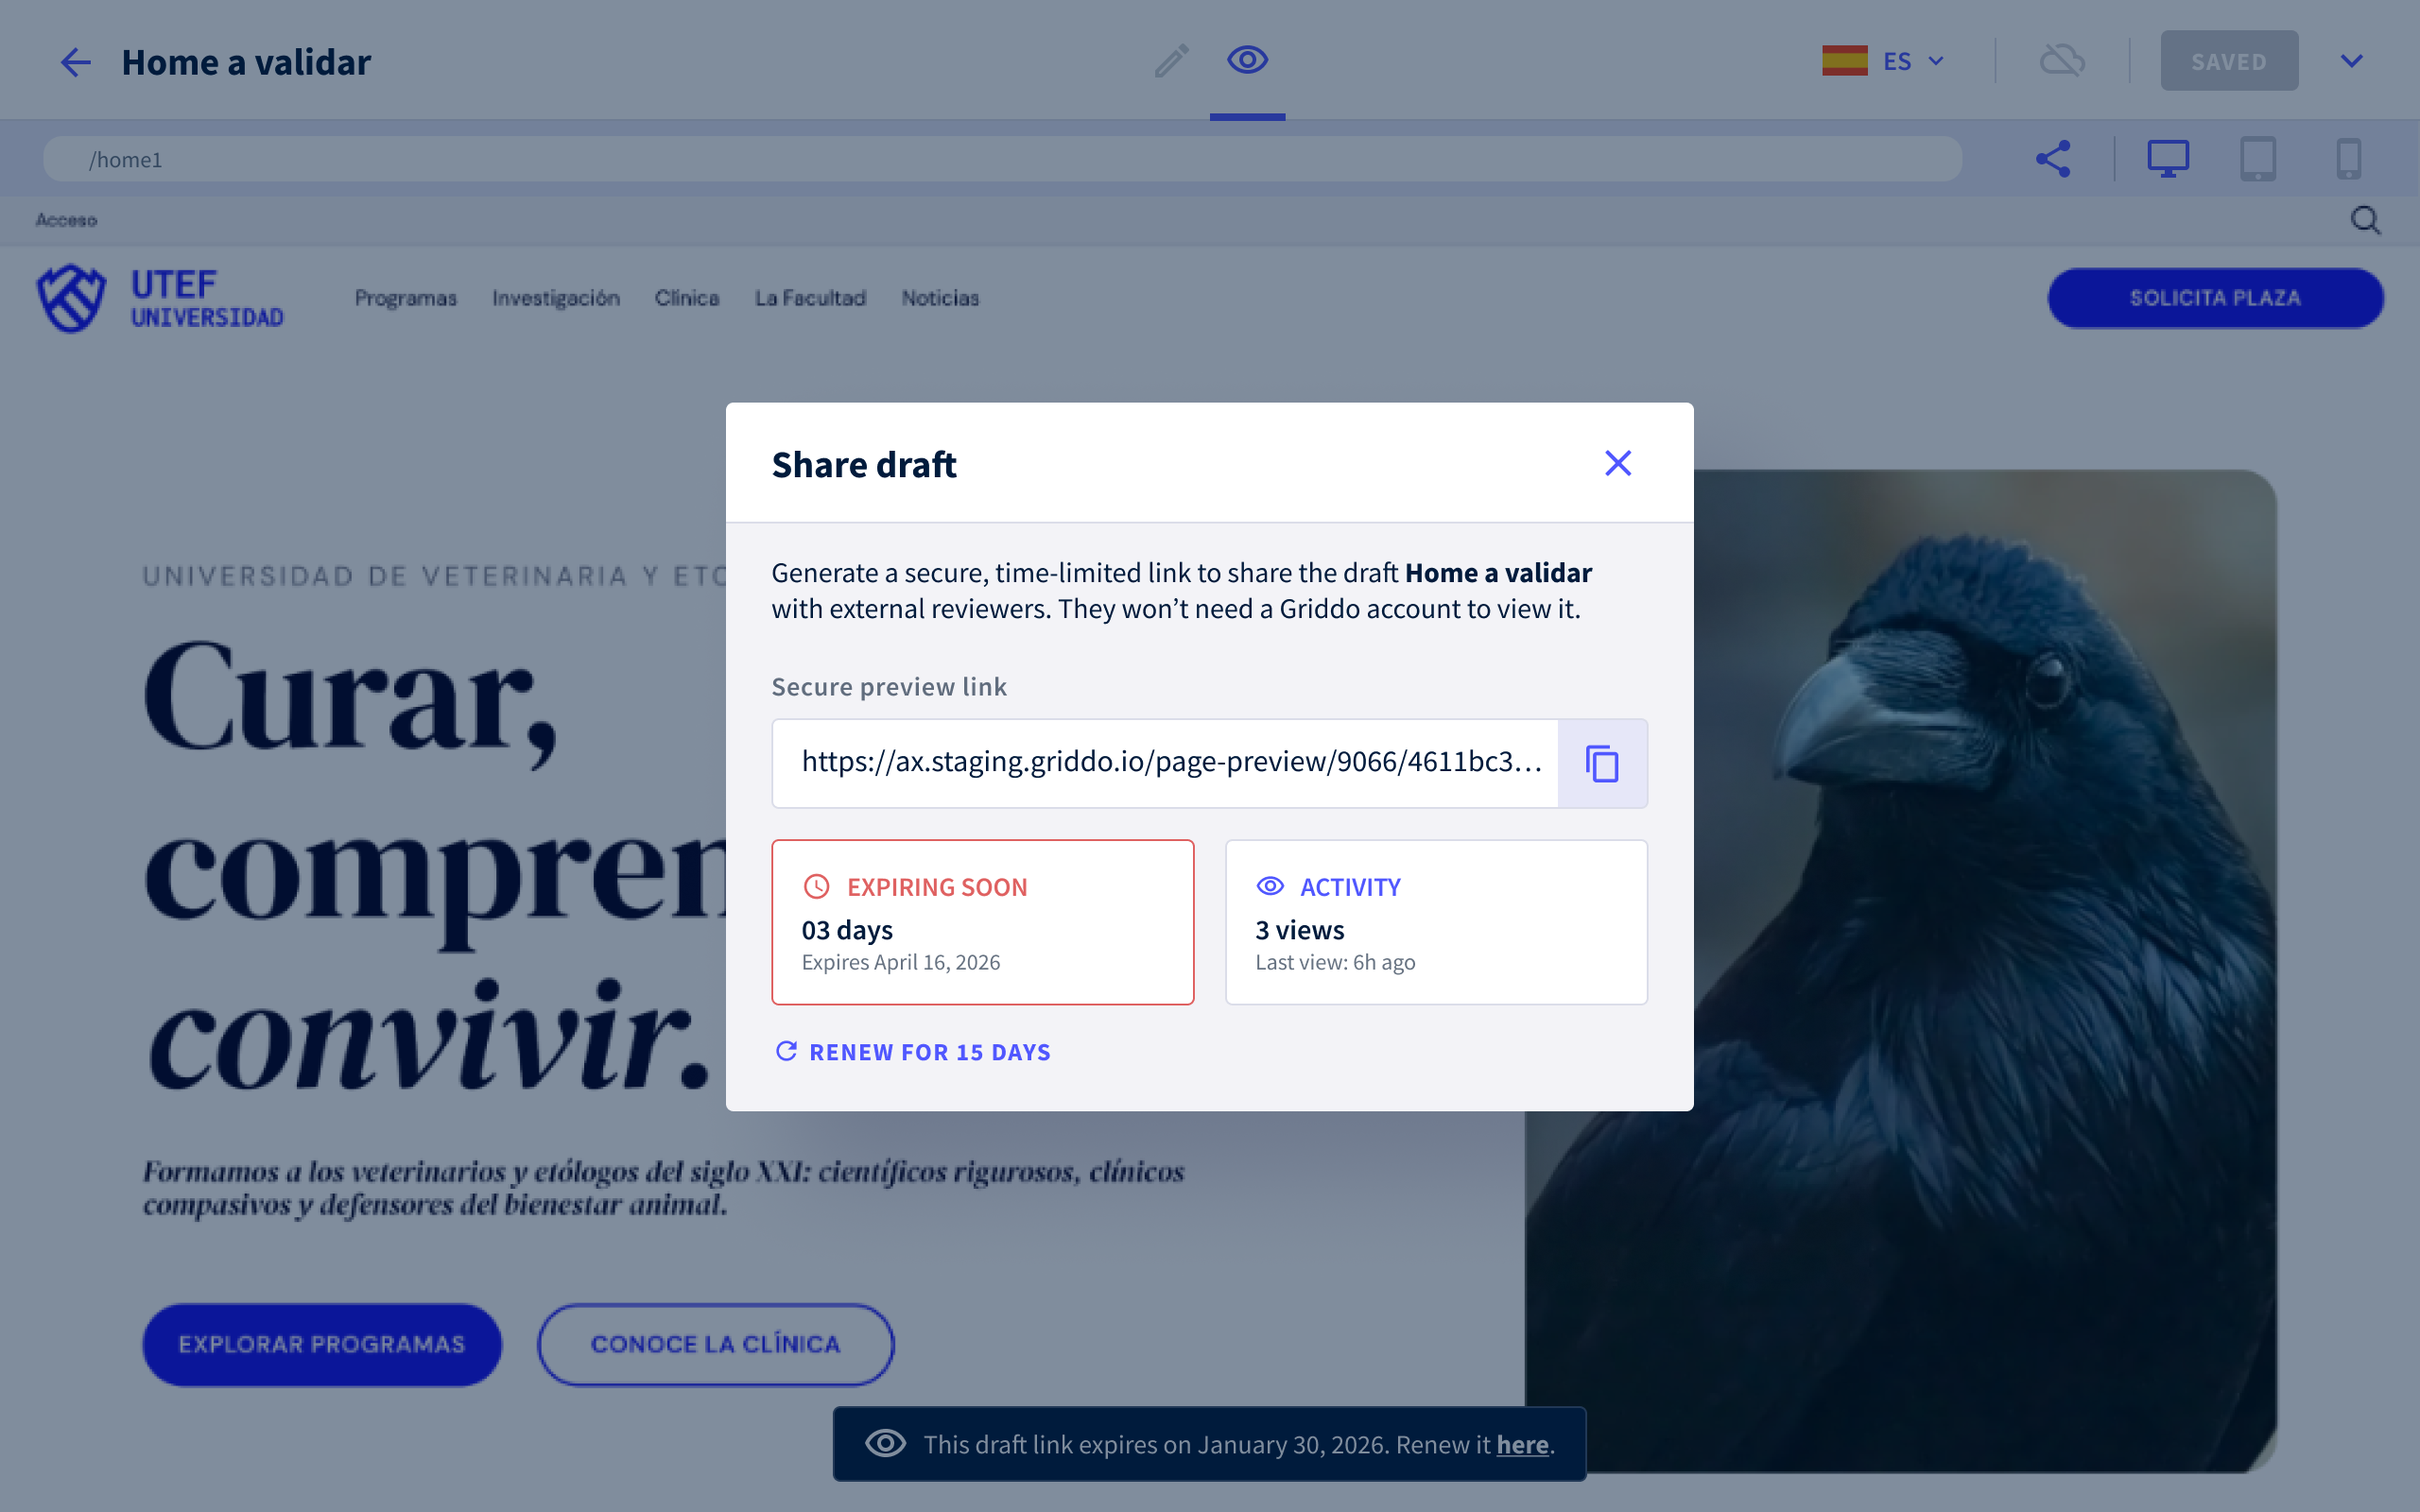The height and width of the screenshot is (1512, 2420).
Task: Click 'Expires April 16, 2026' text
Action: tap(901, 962)
